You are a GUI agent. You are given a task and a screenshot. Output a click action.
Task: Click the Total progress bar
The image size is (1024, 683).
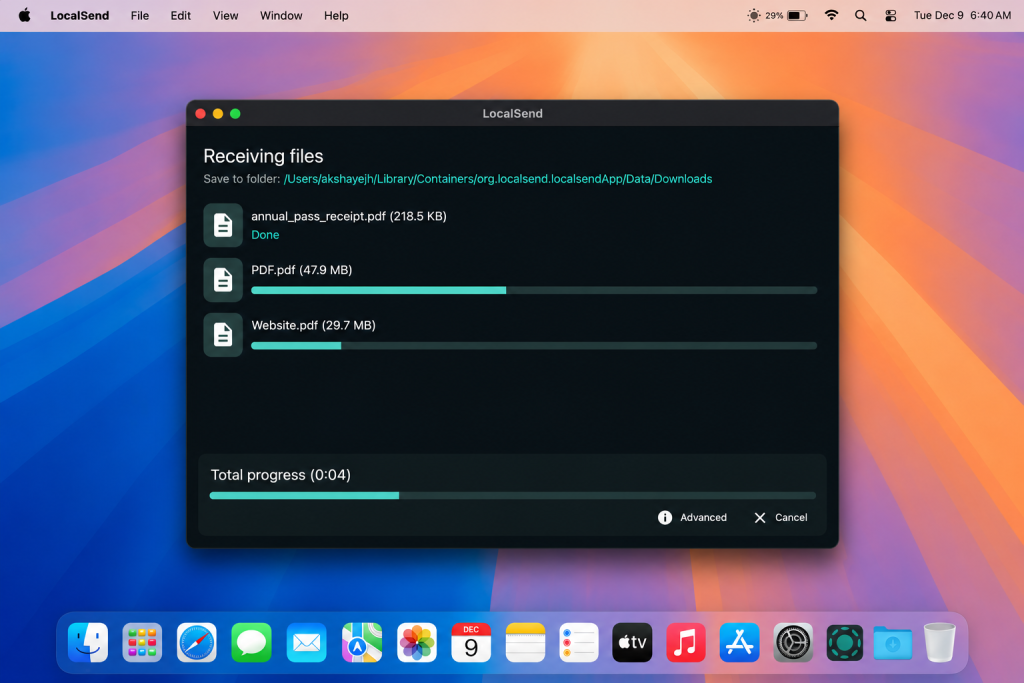tap(512, 496)
